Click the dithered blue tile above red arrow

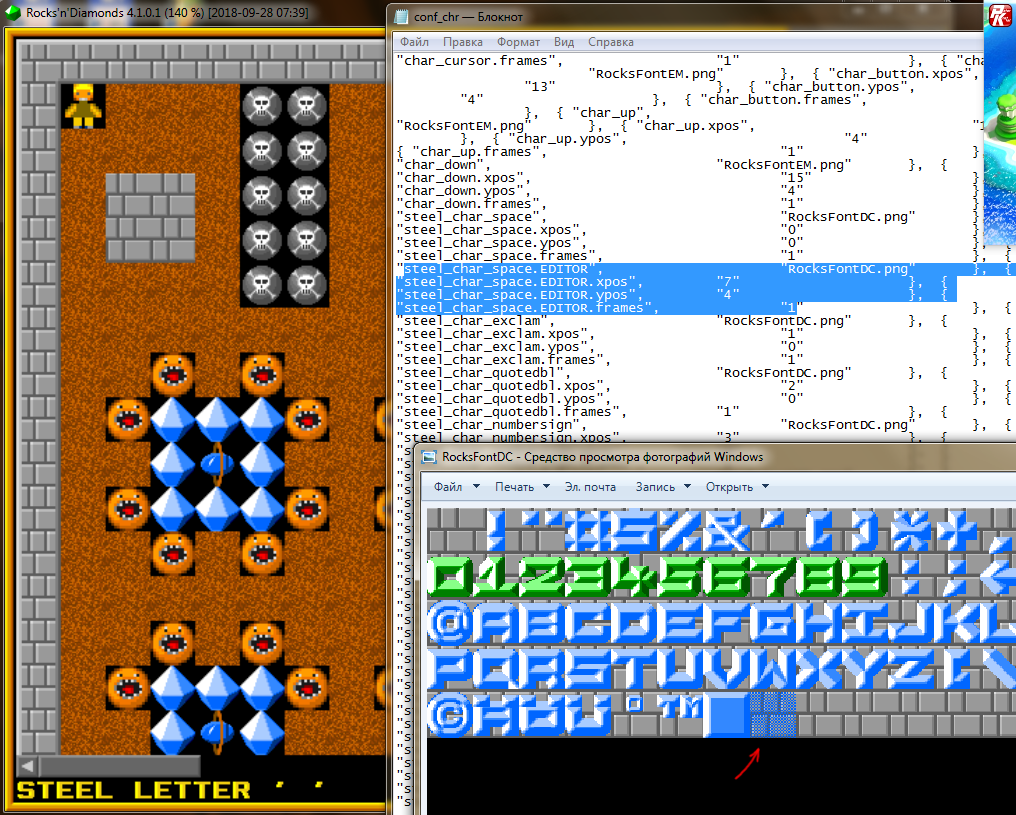coord(773,714)
